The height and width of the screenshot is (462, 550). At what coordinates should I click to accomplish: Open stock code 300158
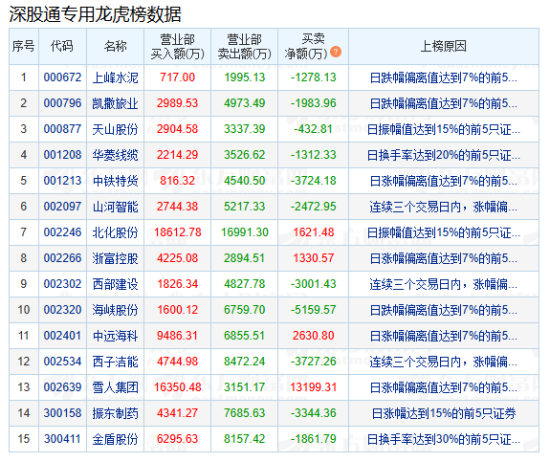62,413
